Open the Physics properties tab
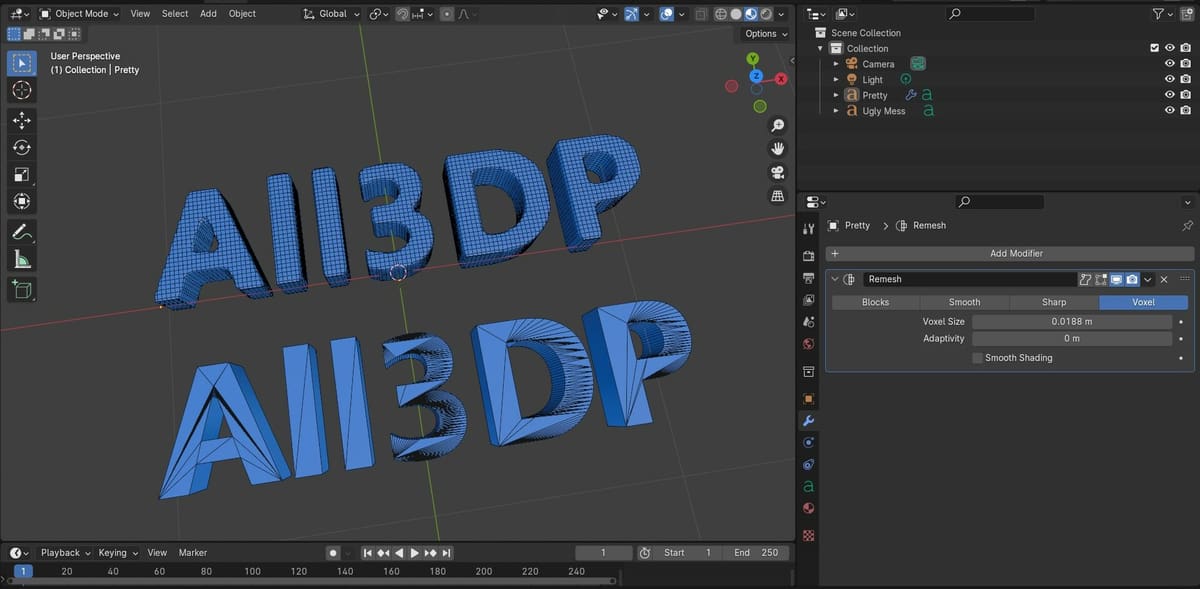Image resolution: width=1200 pixels, height=589 pixels. click(x=809, y=442)
